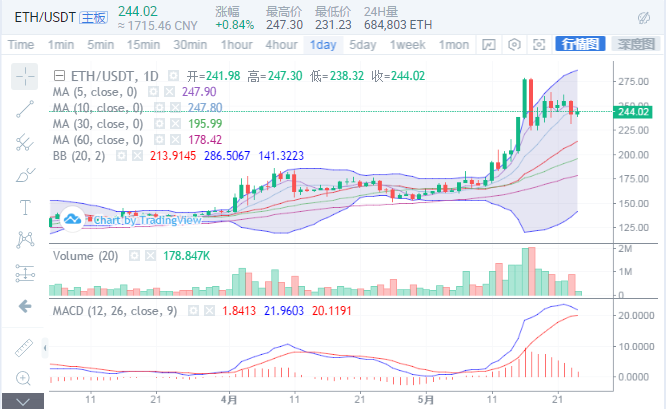The image size is (666, 409).
Task: Select the 4hour interval
Action: click(x=281, y=45)
